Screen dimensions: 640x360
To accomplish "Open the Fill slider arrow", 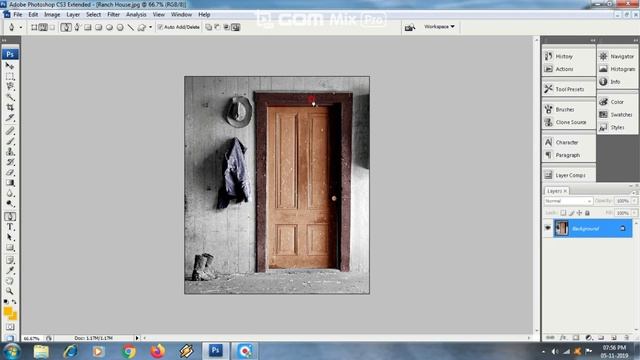I will (634, 213).
